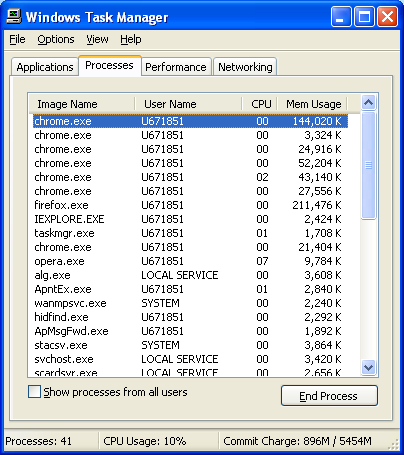Select the stacsv.exe process
The height and width of the screenshot is (455, 404).
[x=190, y=345]
